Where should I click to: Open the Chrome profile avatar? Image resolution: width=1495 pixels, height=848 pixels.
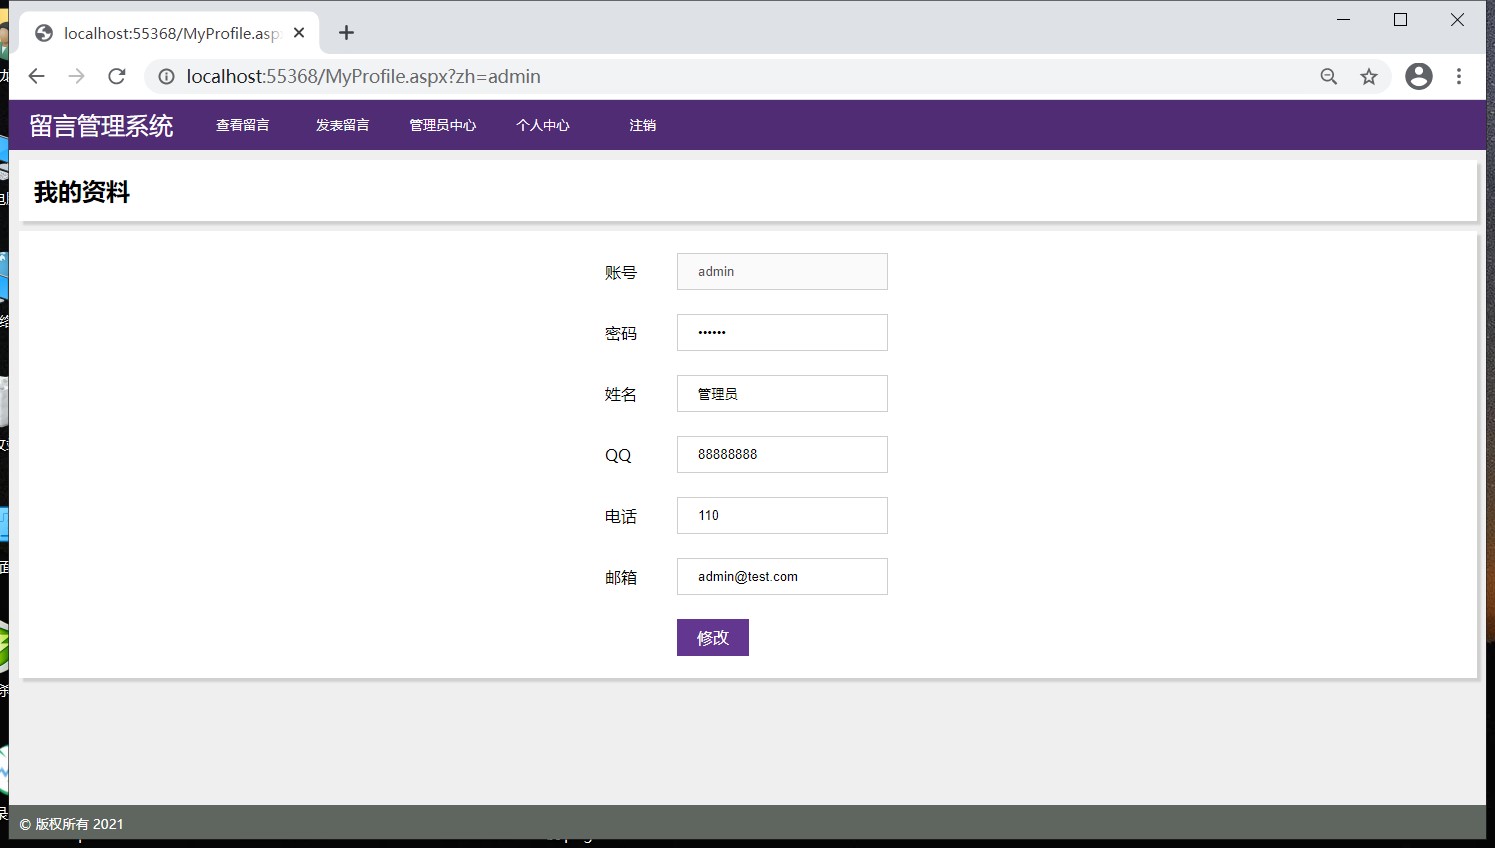(x=1418, y=77)
